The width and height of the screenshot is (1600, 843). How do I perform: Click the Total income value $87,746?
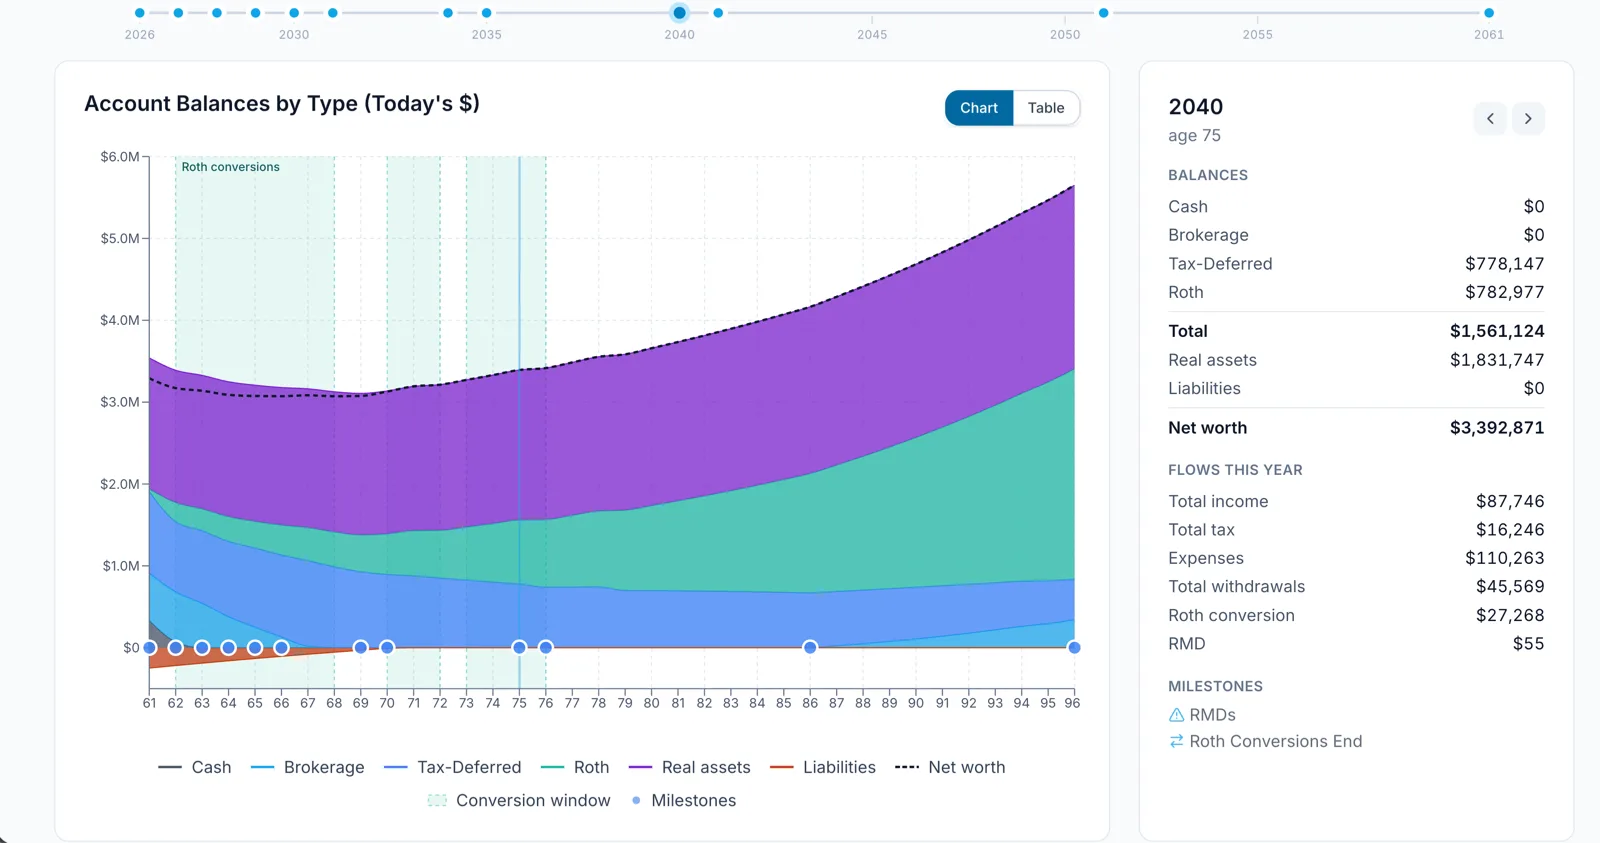click(1510, 501)
